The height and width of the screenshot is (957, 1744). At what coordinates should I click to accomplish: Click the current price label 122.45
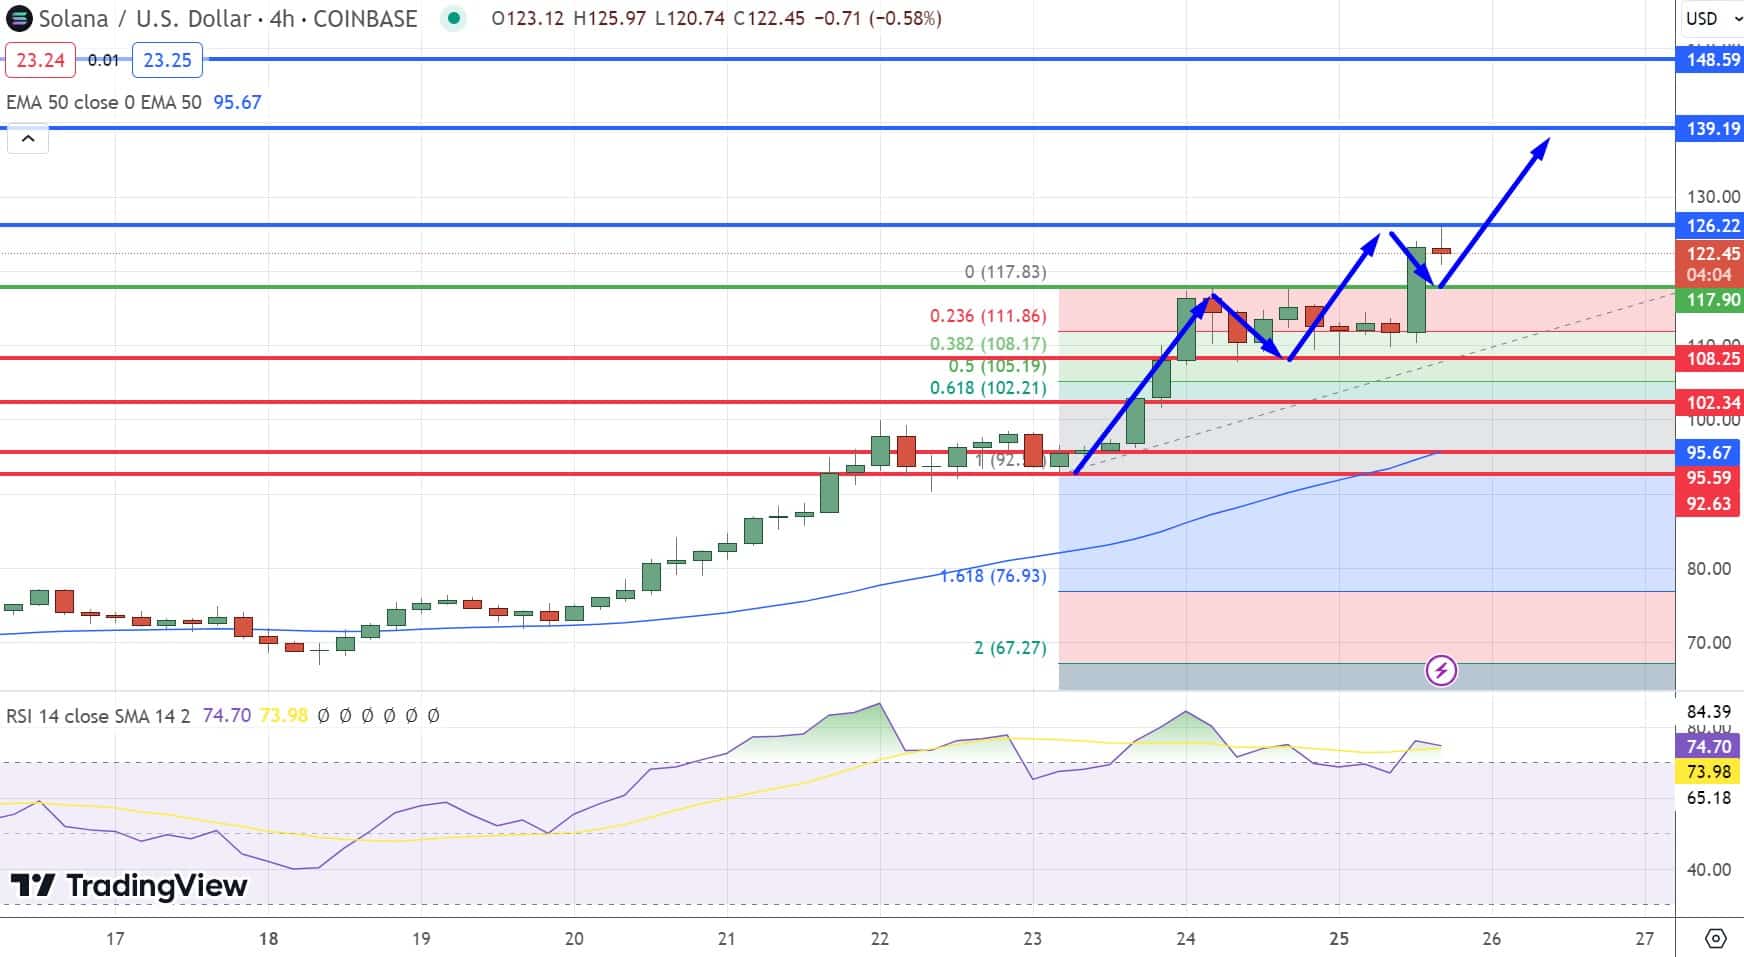[1709, 252]
